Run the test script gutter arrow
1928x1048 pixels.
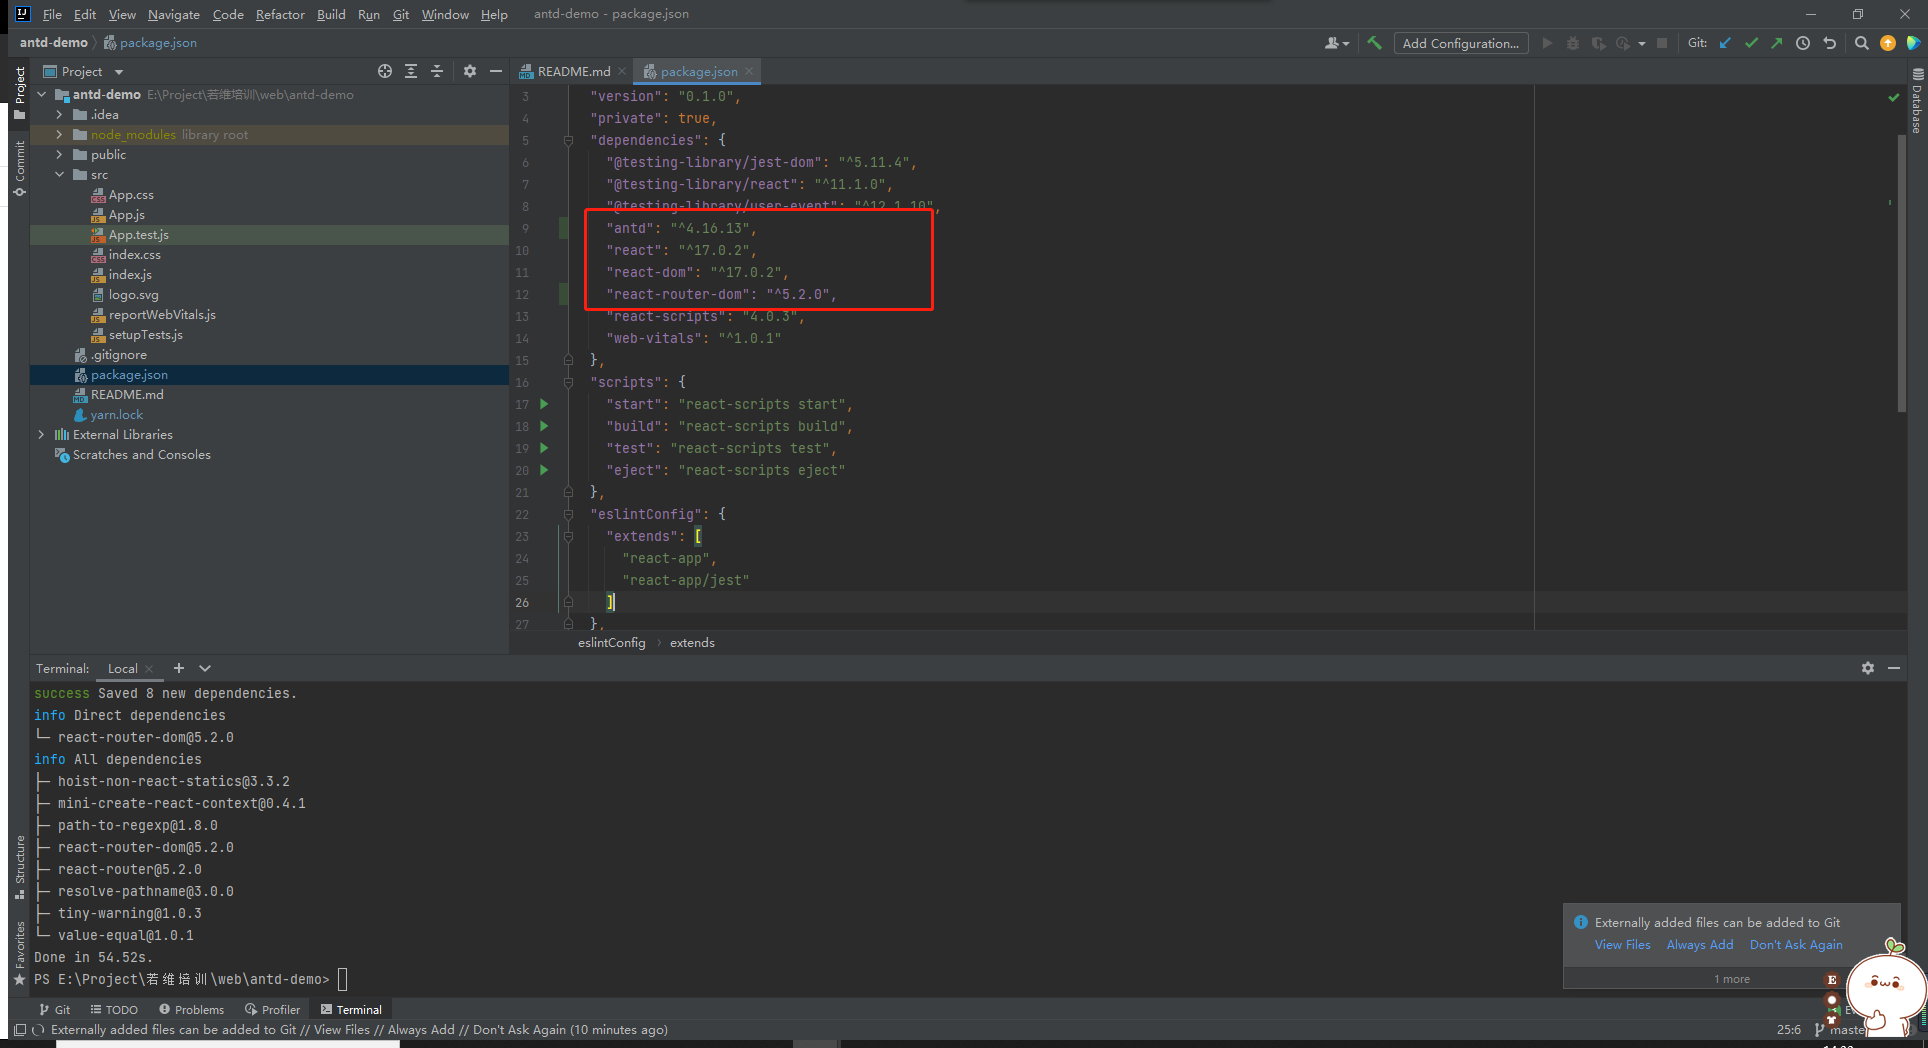pyautogui.click(x=544, y=448)
